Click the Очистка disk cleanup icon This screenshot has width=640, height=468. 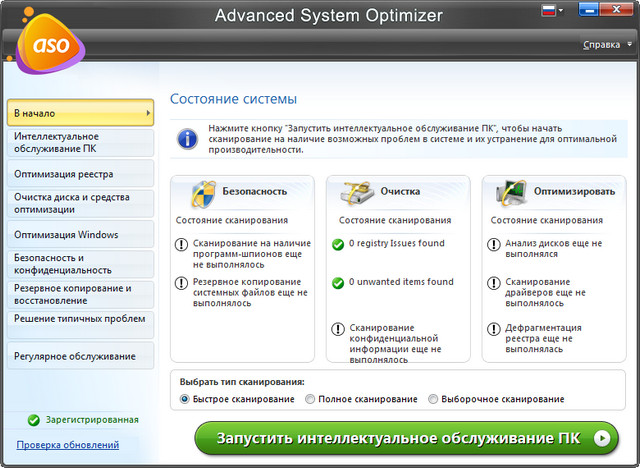point(357,191)
